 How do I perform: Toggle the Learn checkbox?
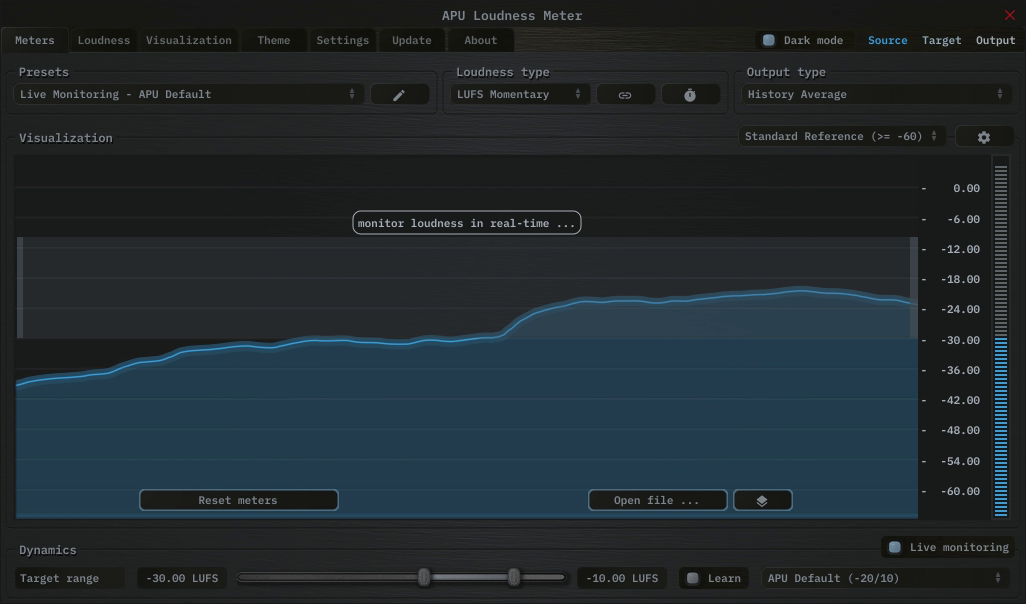click(693, 578)
